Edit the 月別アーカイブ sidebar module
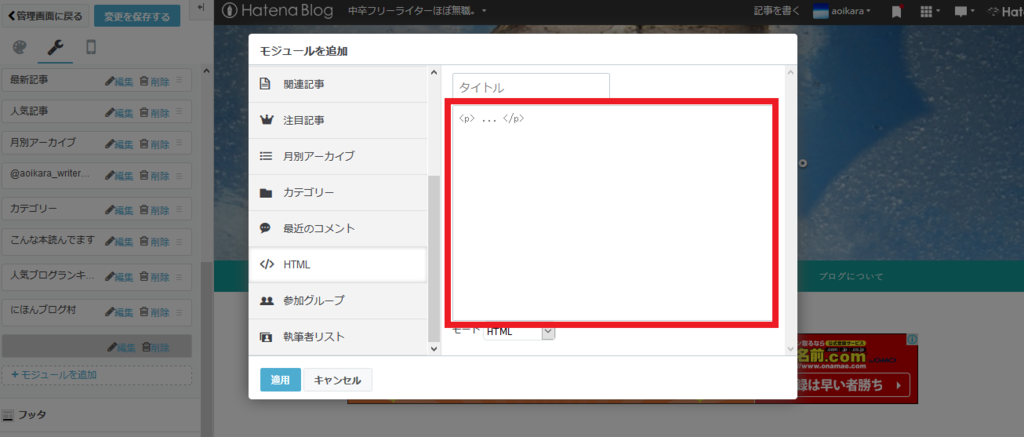This screenshot has height=437, width=1024. coord(119,144)
